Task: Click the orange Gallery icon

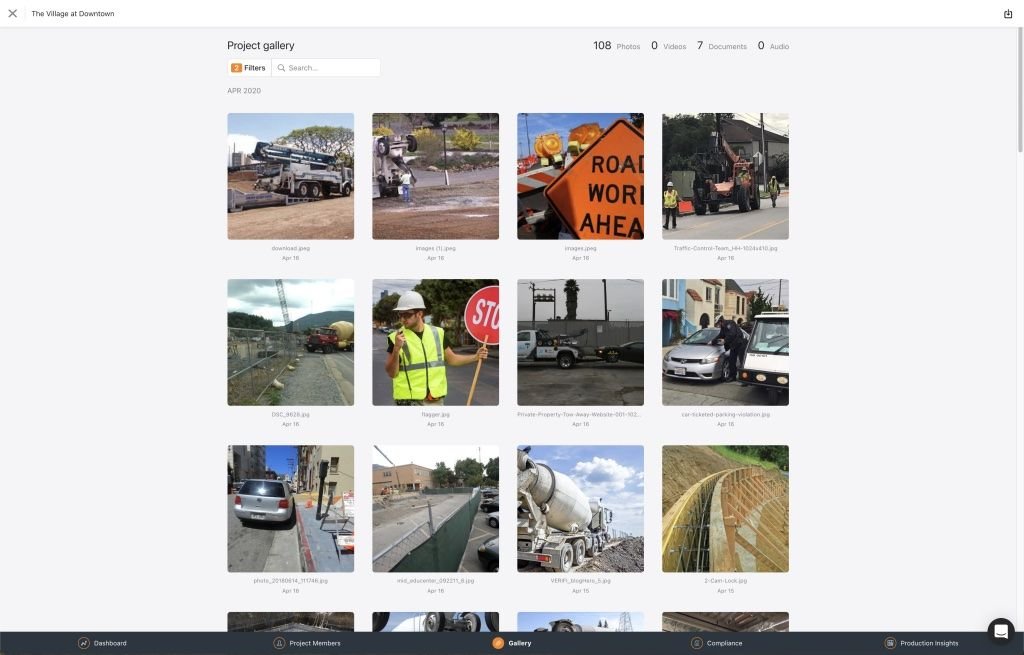Action: pyautogui.click(x=498, y=643)
